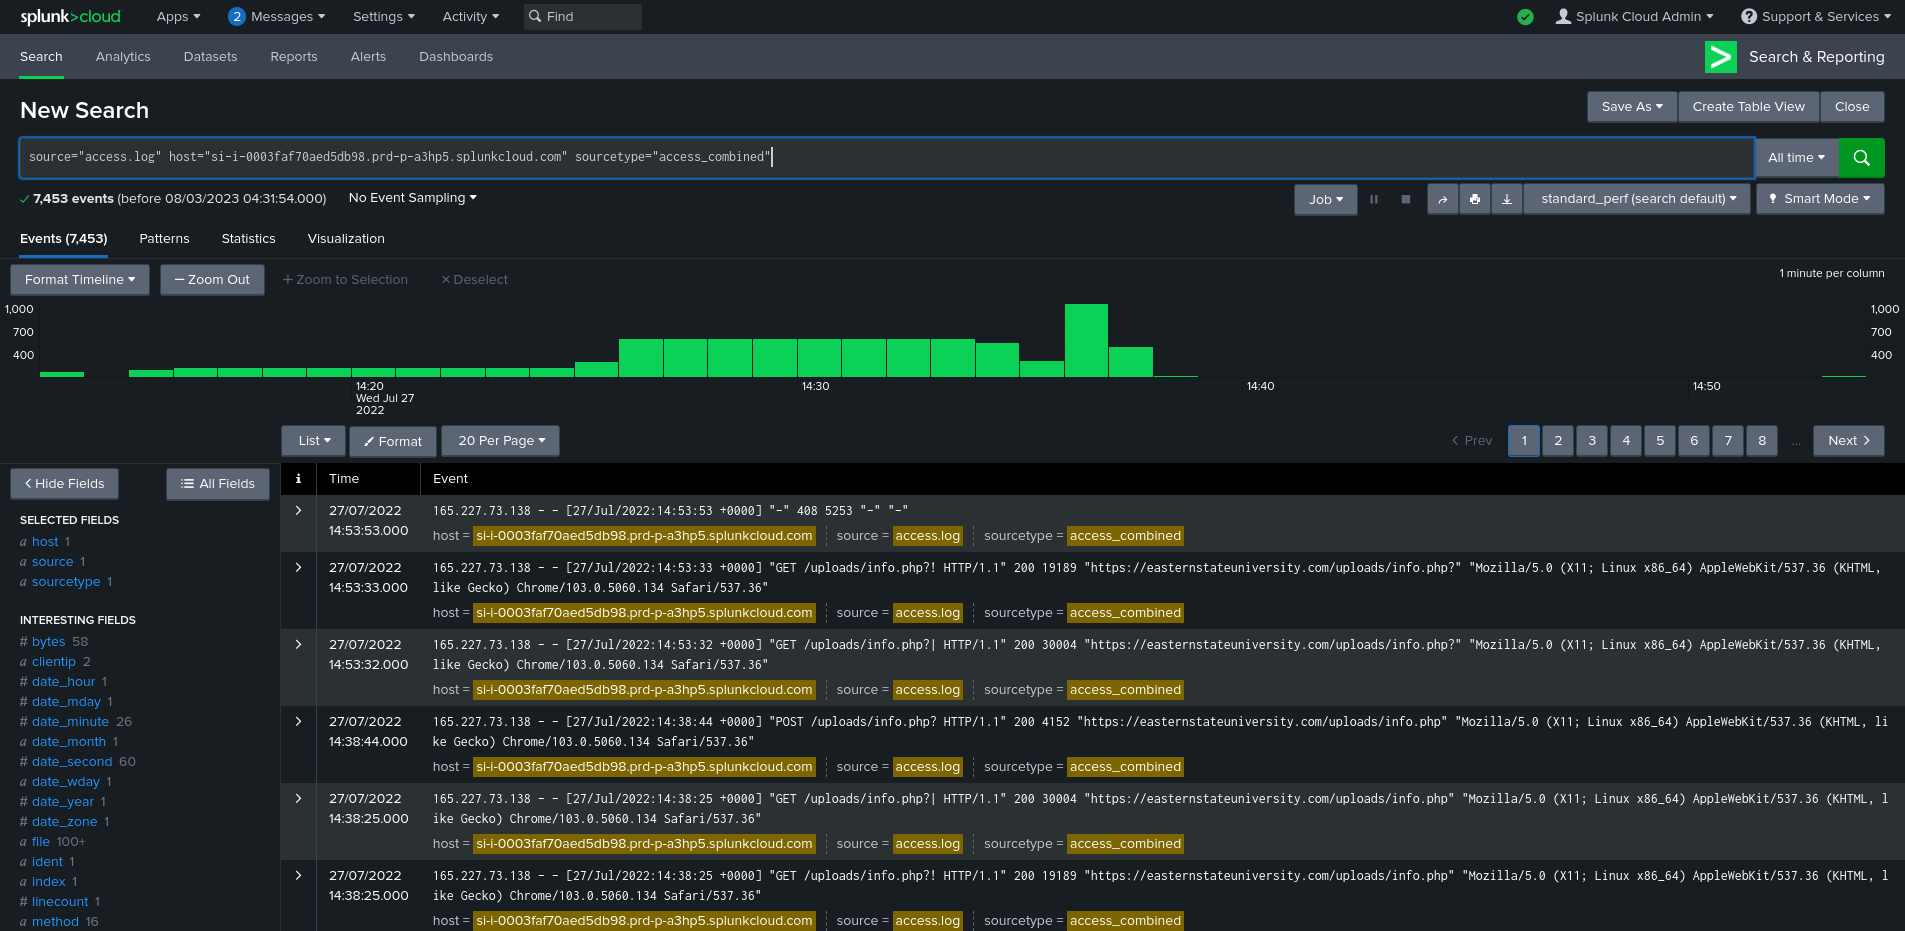Go to results page 2
1905x931 pixels.
tap(1558, 441)
